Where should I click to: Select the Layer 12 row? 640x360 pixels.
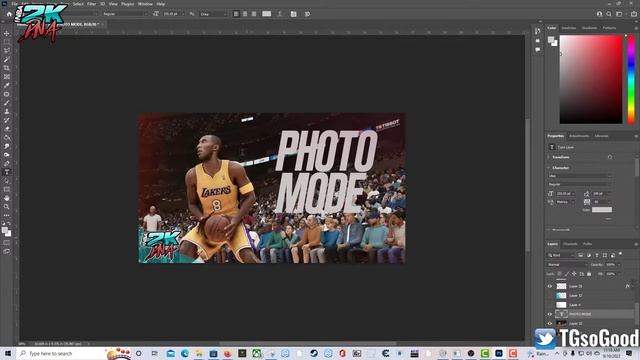(x=591, y=296)
